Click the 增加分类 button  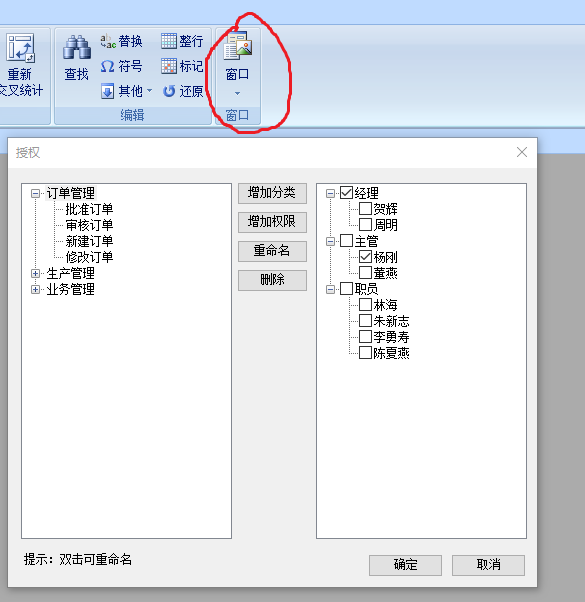pos(272,193)
